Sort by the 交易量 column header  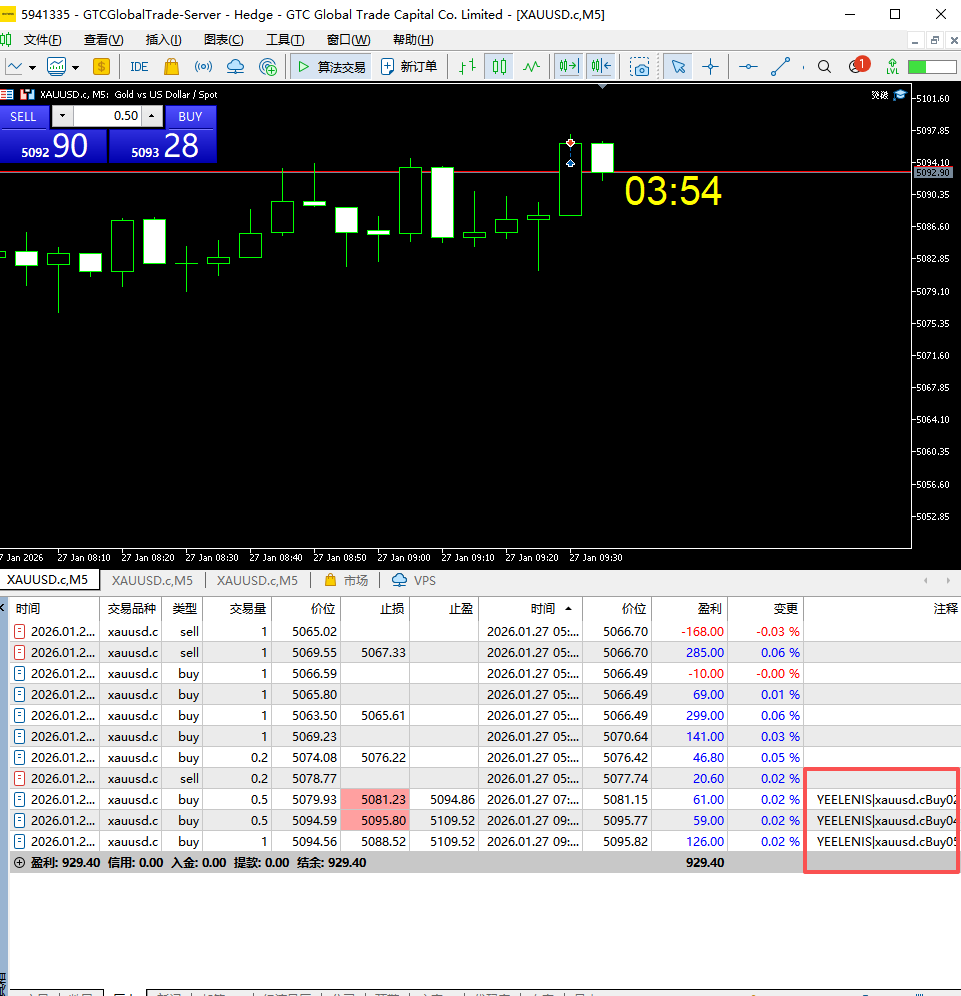pyautogui.click(x=238, y=609)
